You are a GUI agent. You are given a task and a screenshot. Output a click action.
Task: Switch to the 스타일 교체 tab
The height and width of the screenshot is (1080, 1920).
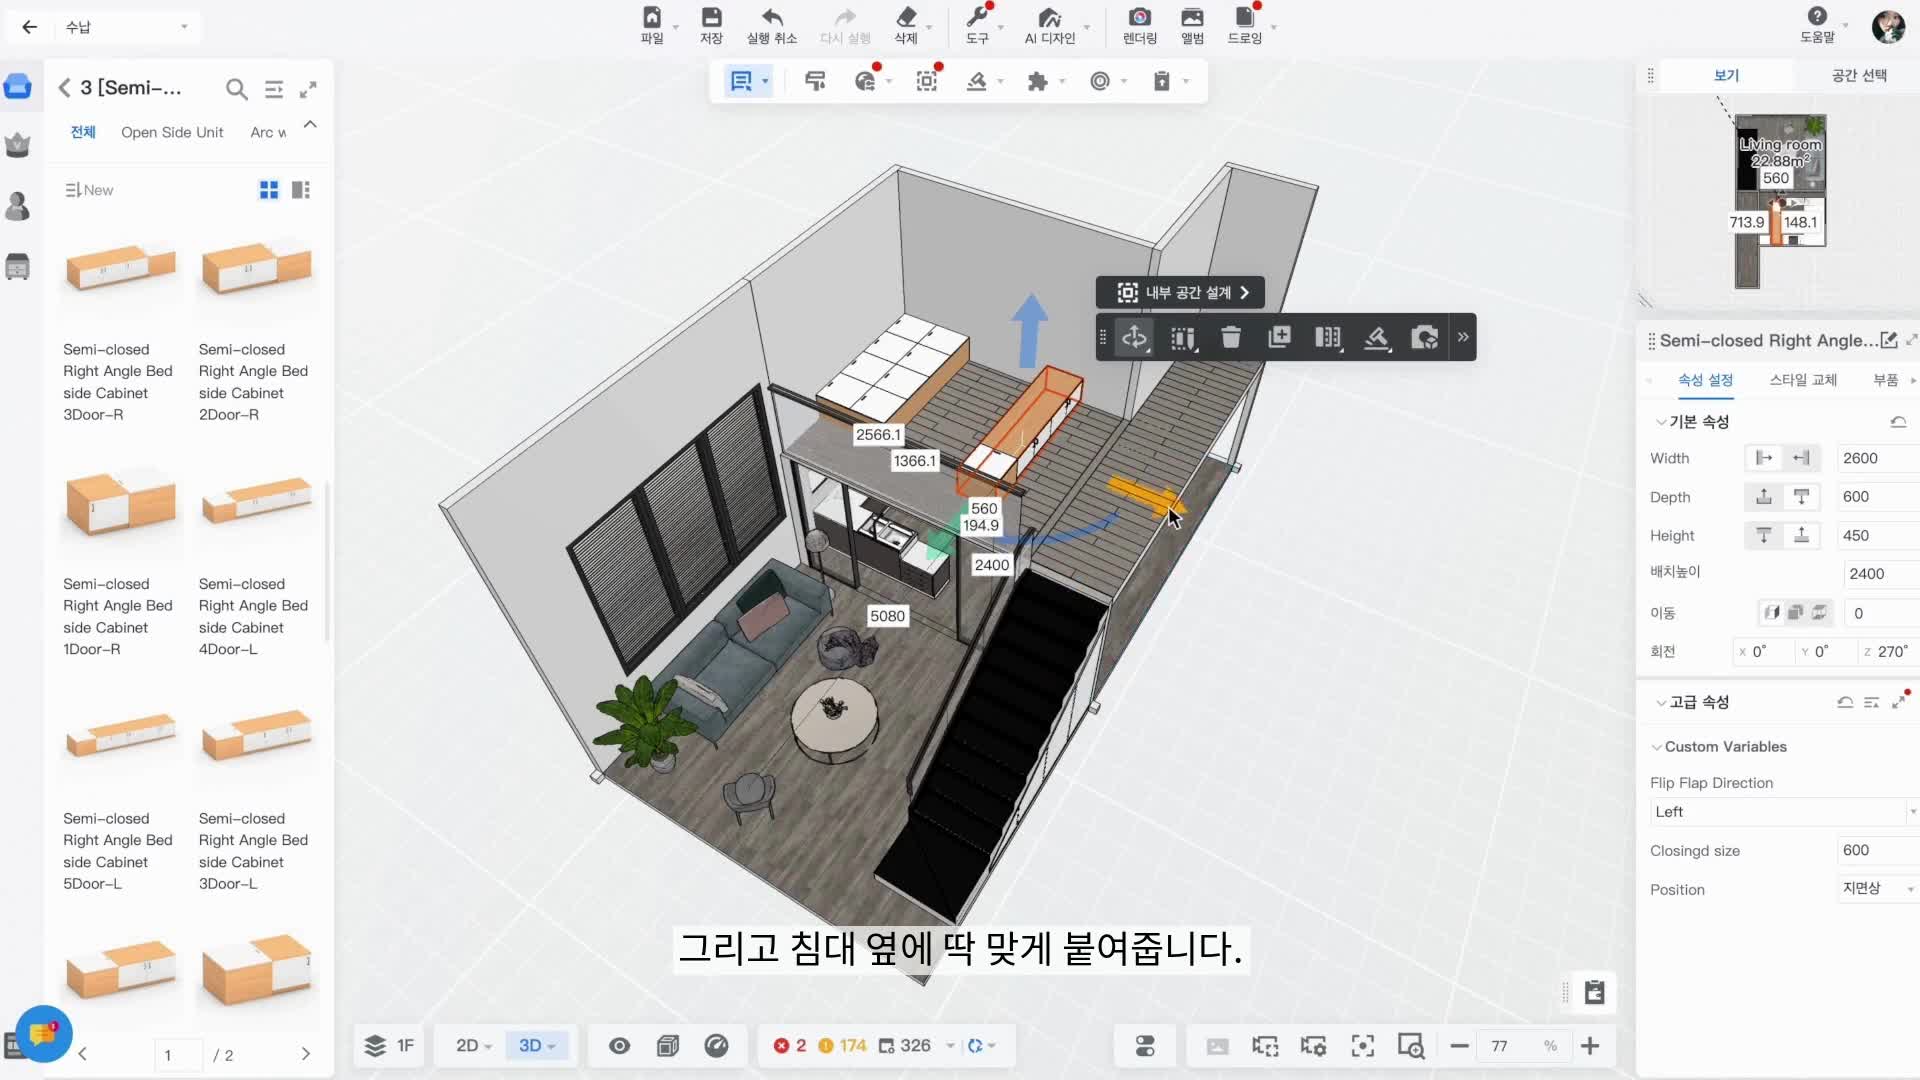pos(1802,380)
